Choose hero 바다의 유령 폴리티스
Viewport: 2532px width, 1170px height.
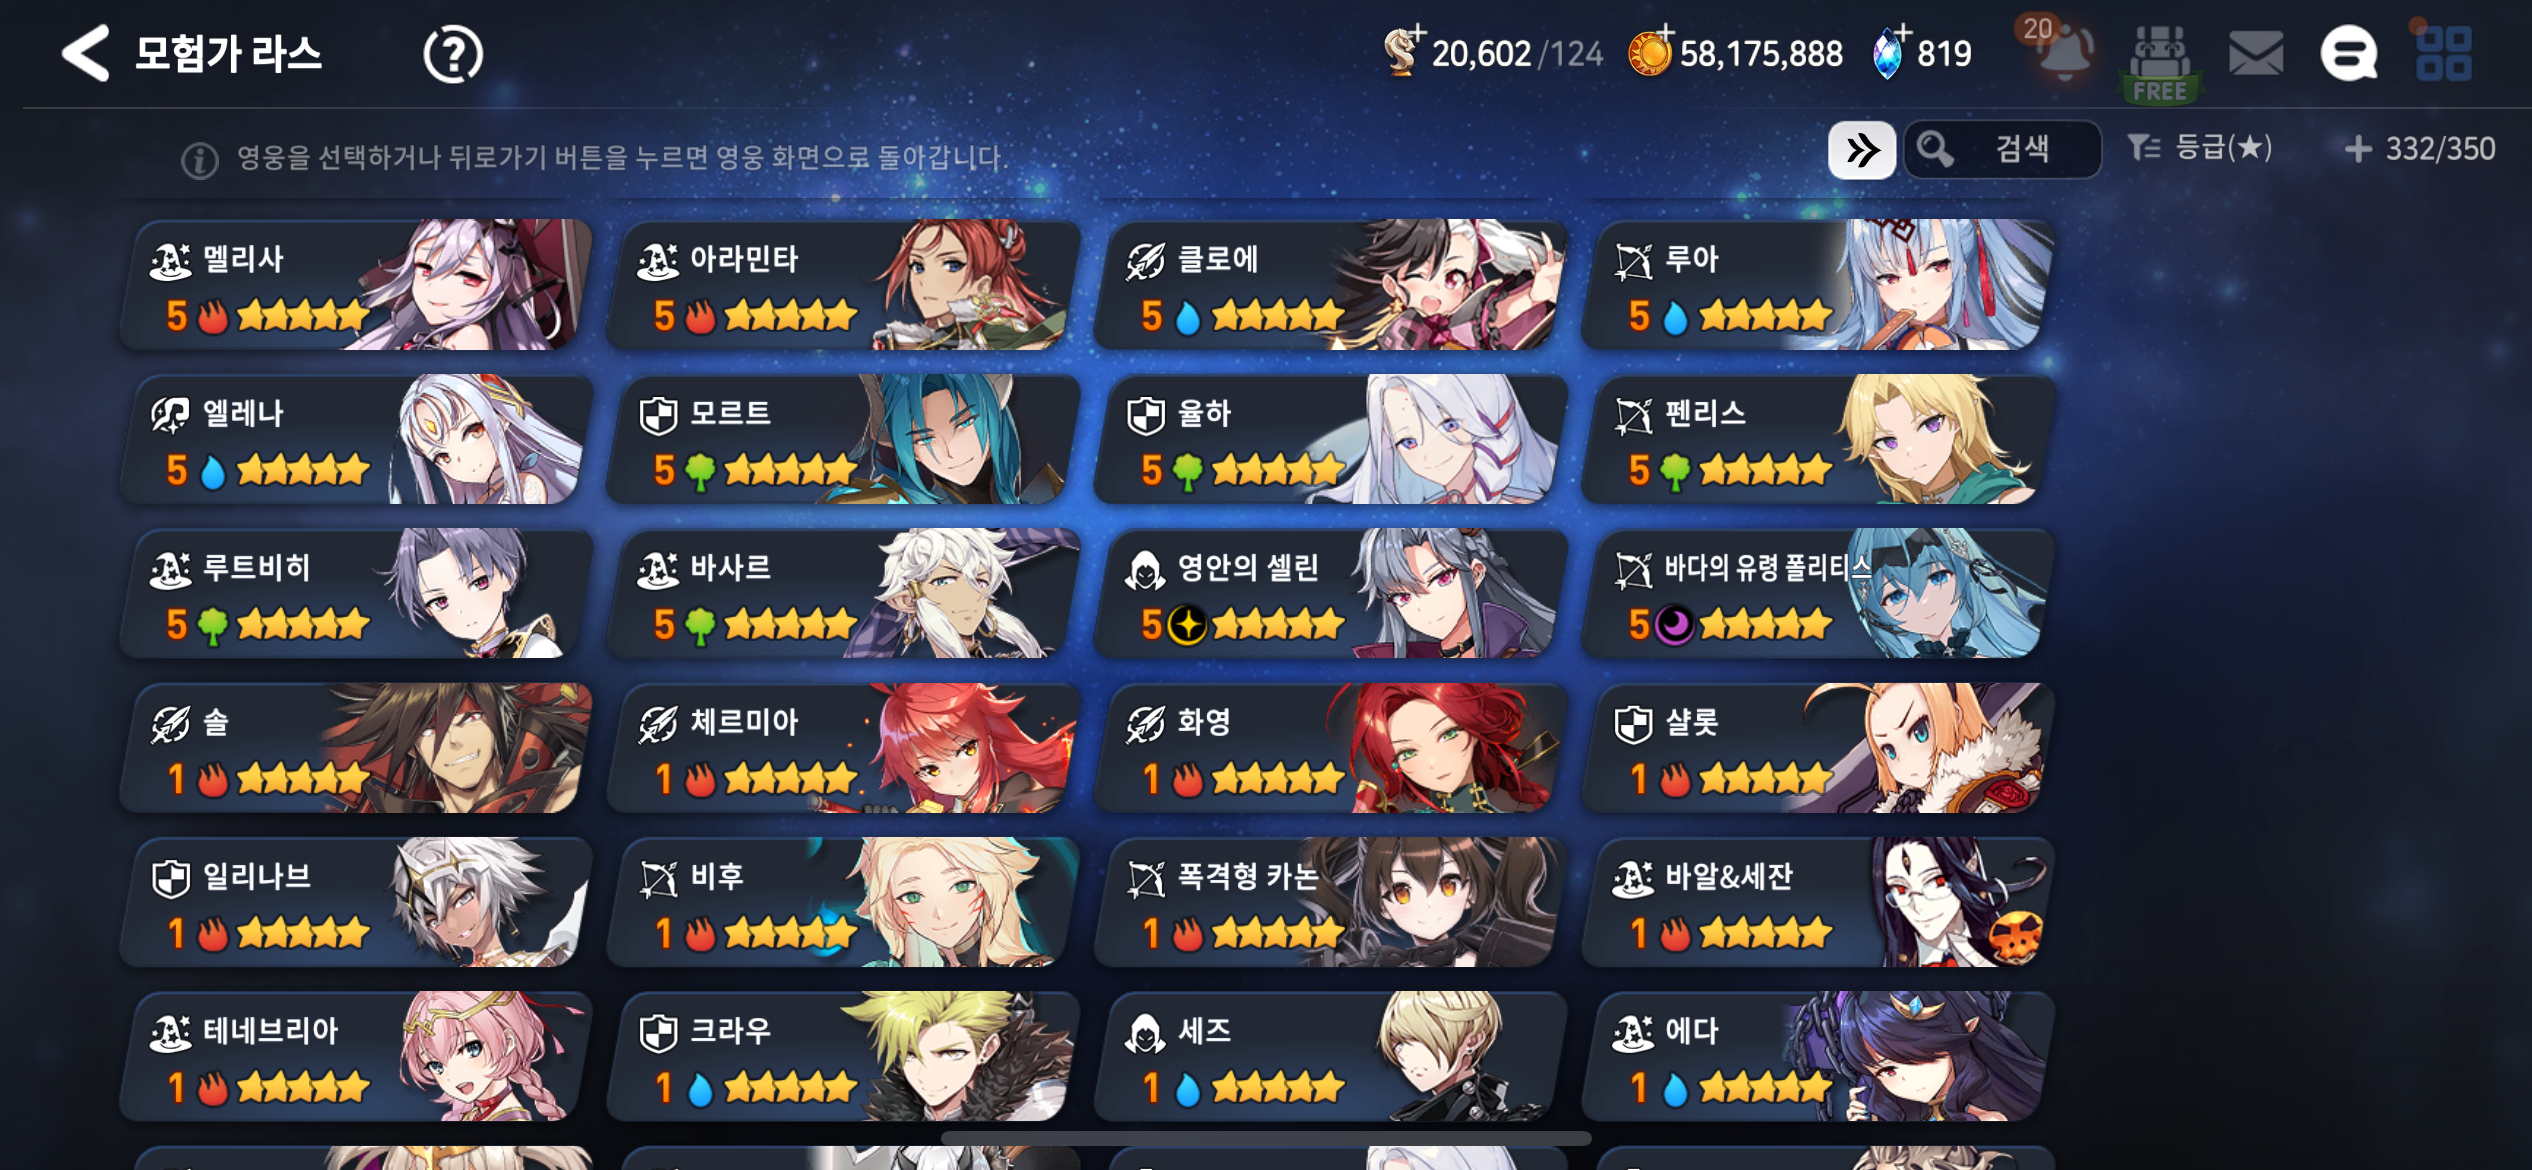[1818, 594]
